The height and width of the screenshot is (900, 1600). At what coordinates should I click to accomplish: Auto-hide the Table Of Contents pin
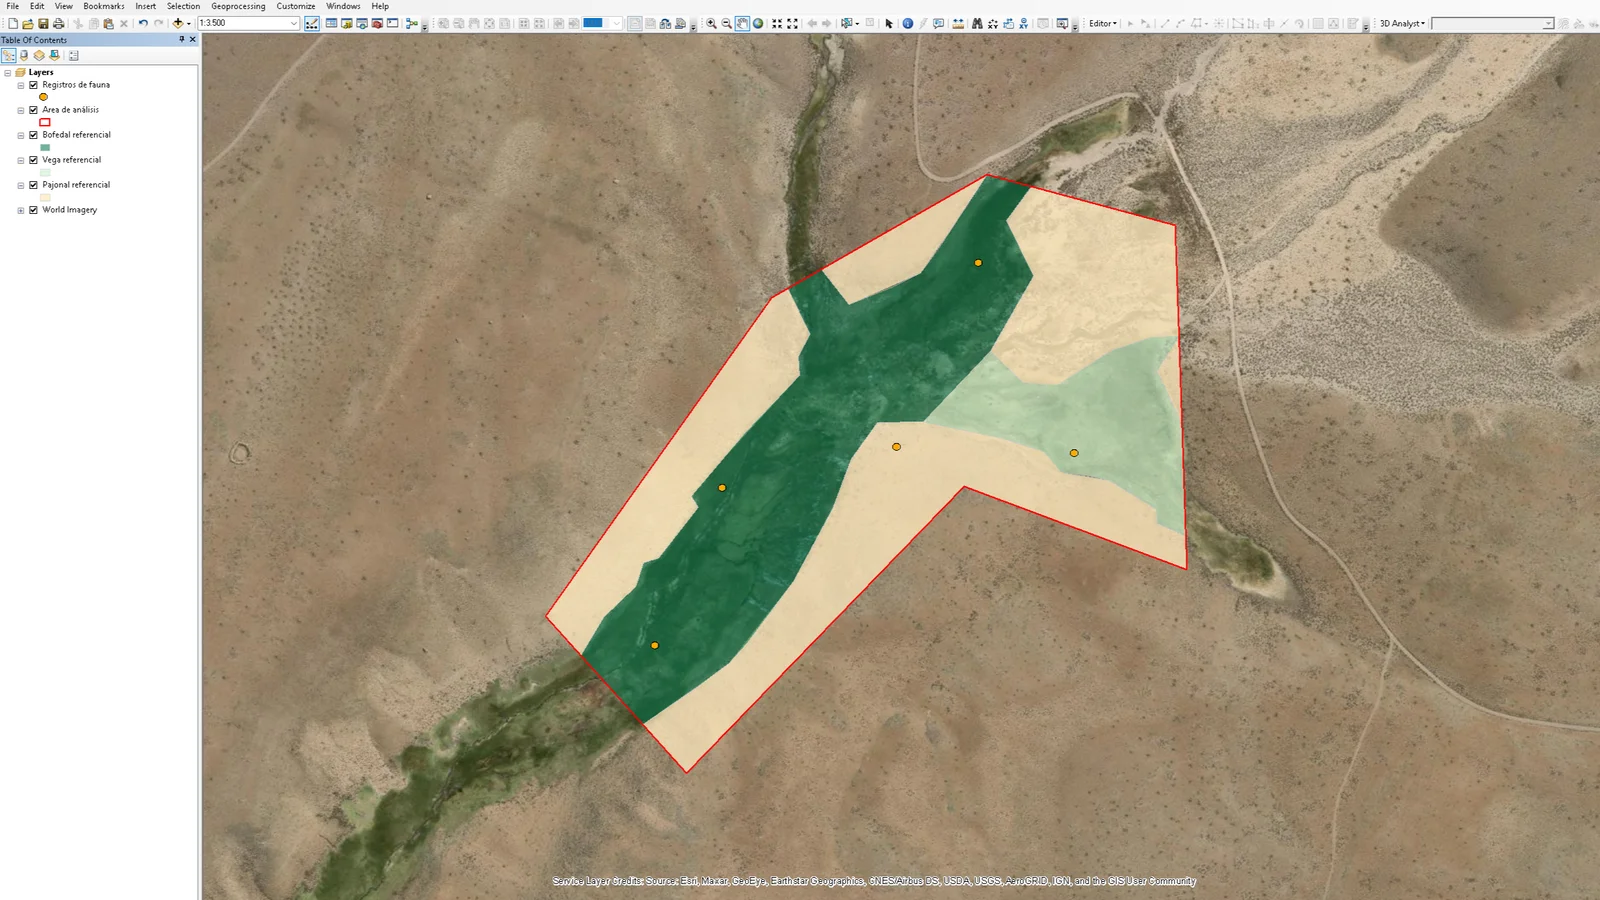coord(181,40)
